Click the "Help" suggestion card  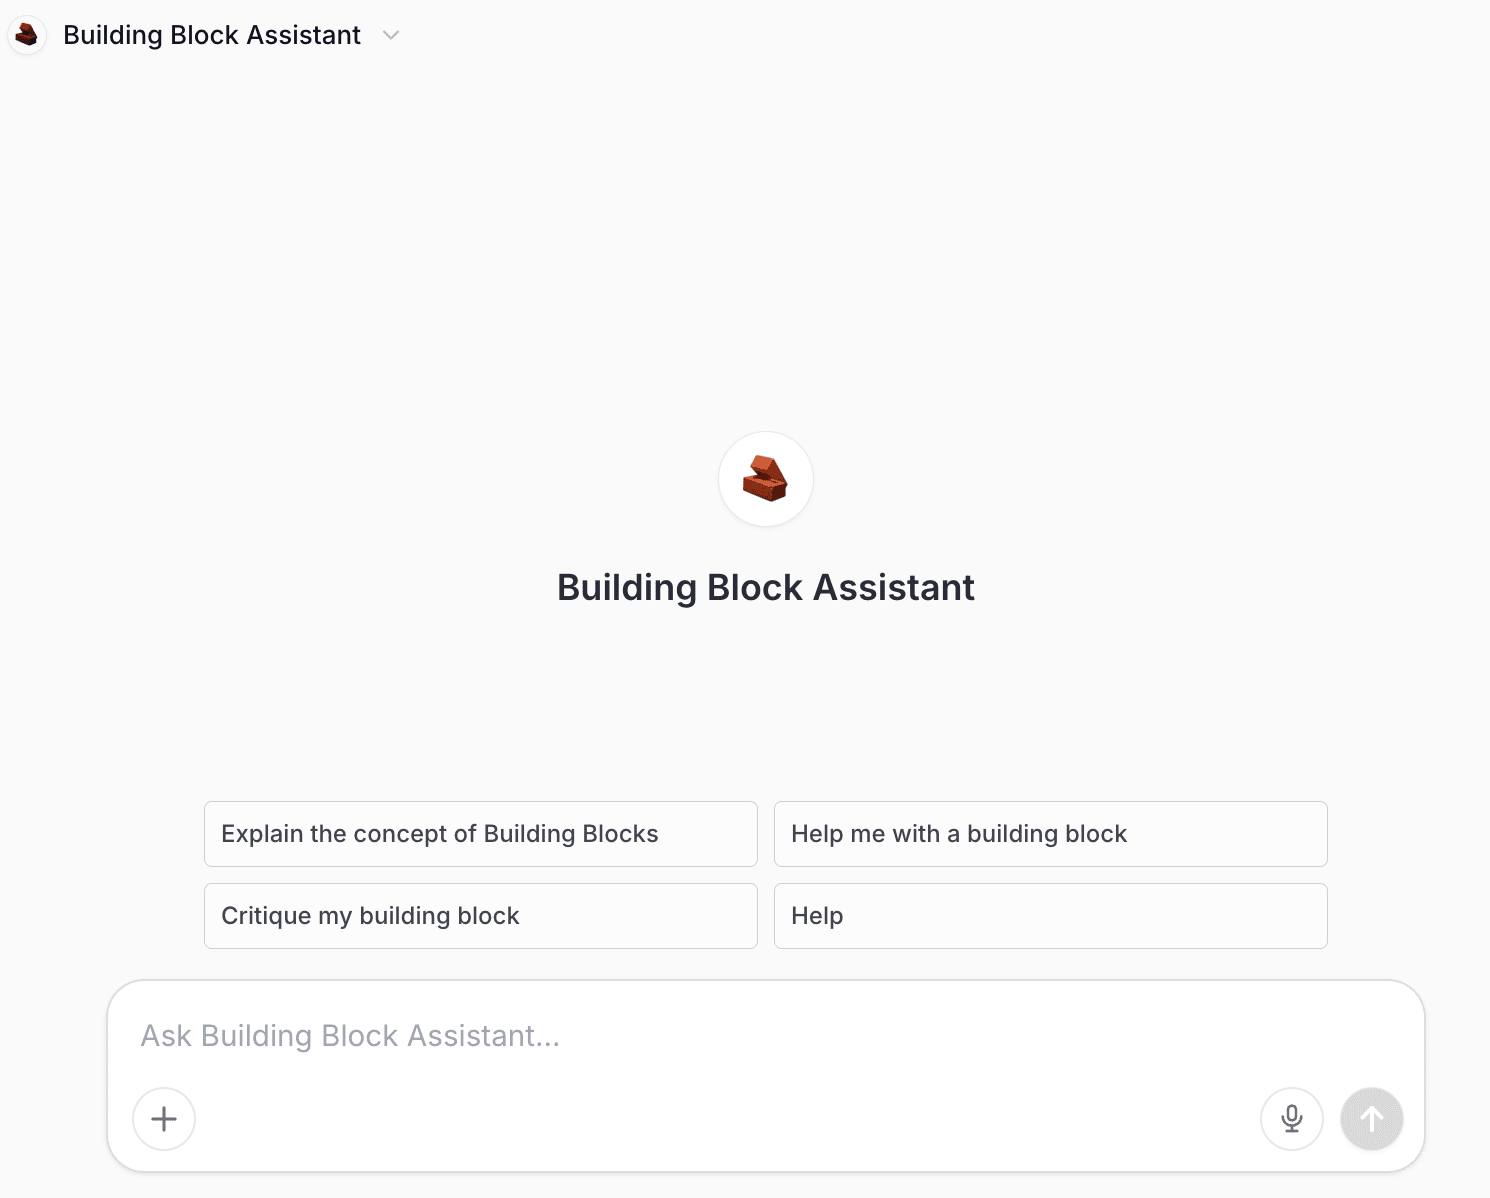coord(1051,916)
